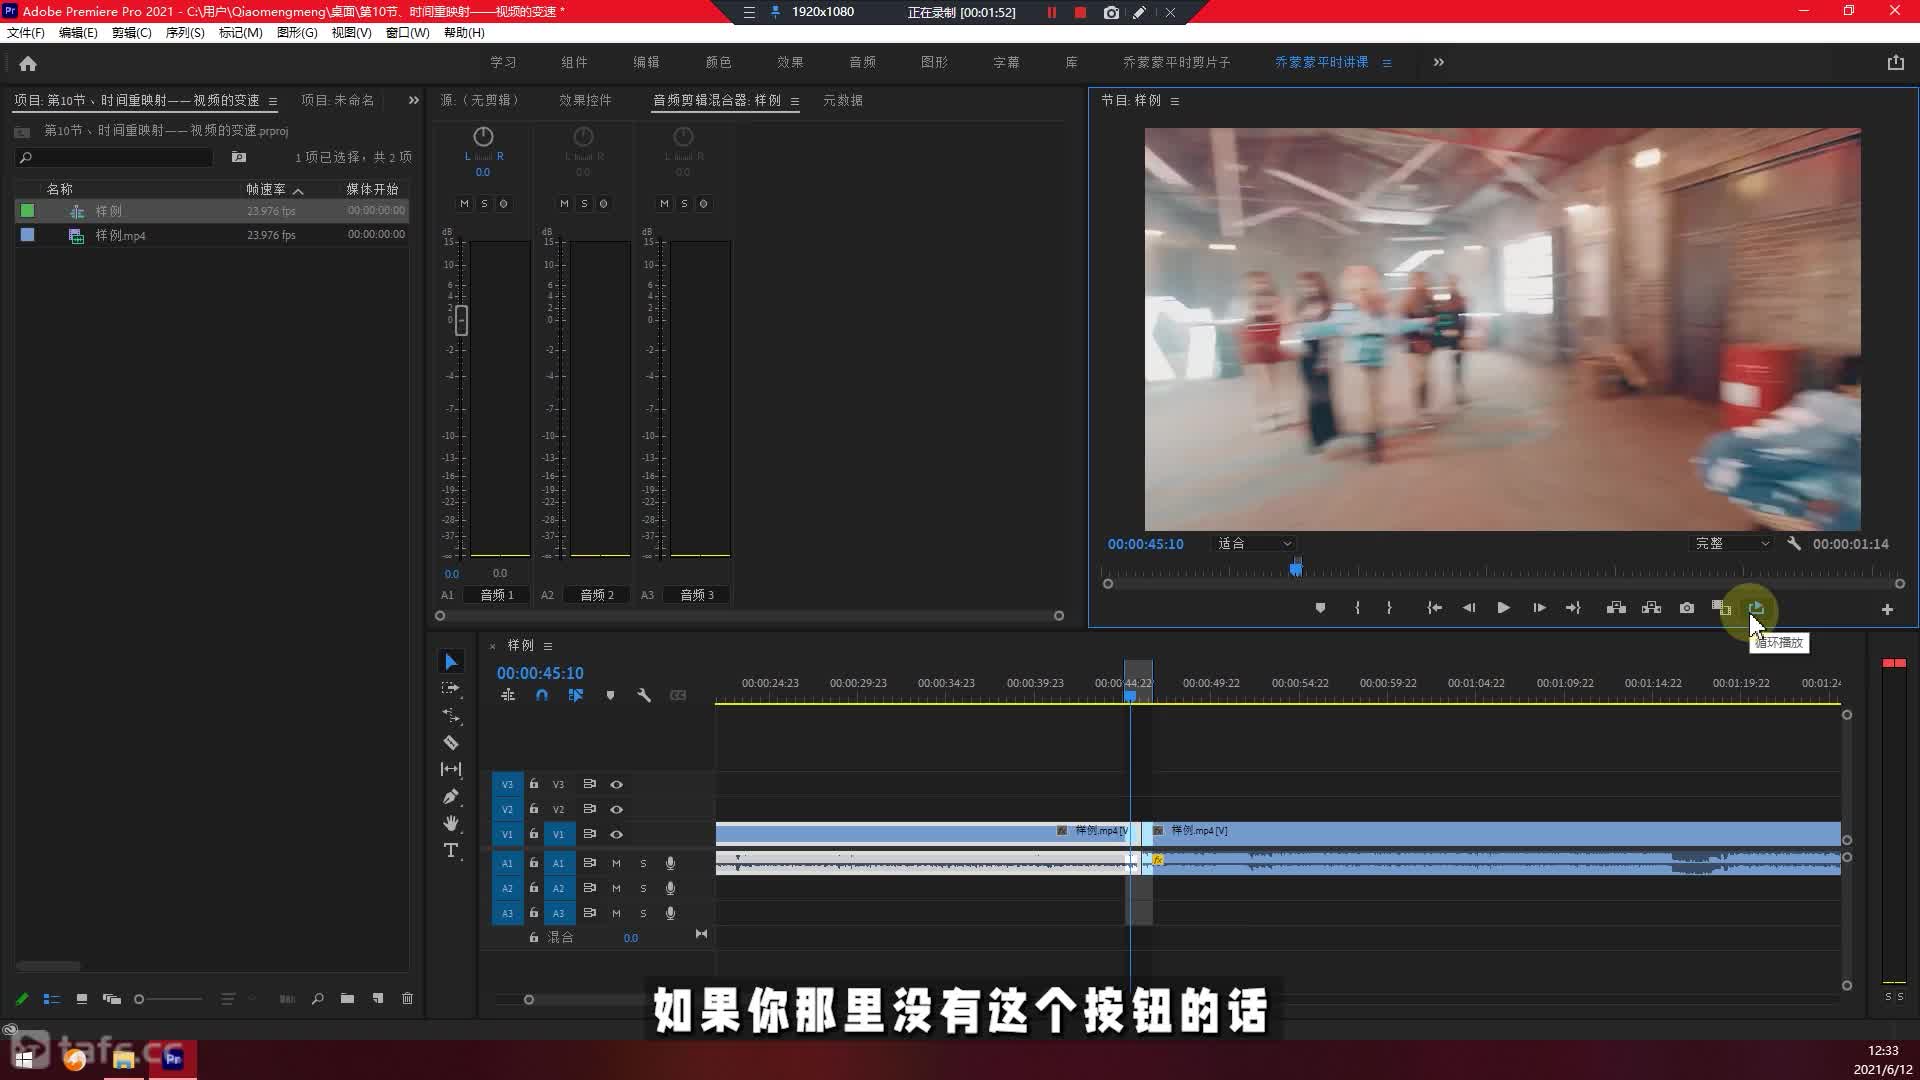Screen dimensions: 1920x1080
Task: Toggle V3 track output eye
Action: click(617, 785)
